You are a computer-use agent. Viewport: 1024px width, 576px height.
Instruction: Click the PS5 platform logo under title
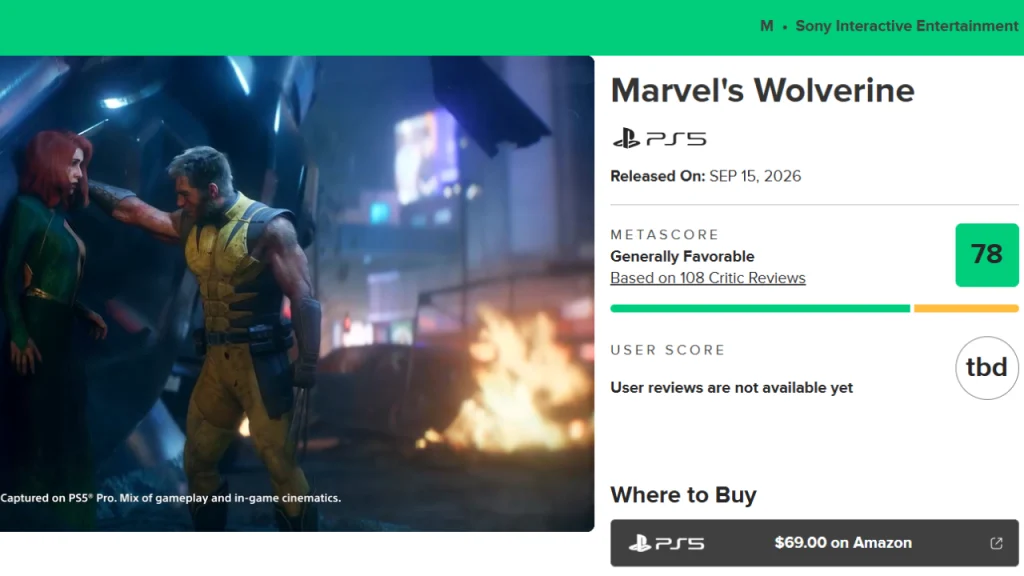pyautogui.click(x=660, y=138)
